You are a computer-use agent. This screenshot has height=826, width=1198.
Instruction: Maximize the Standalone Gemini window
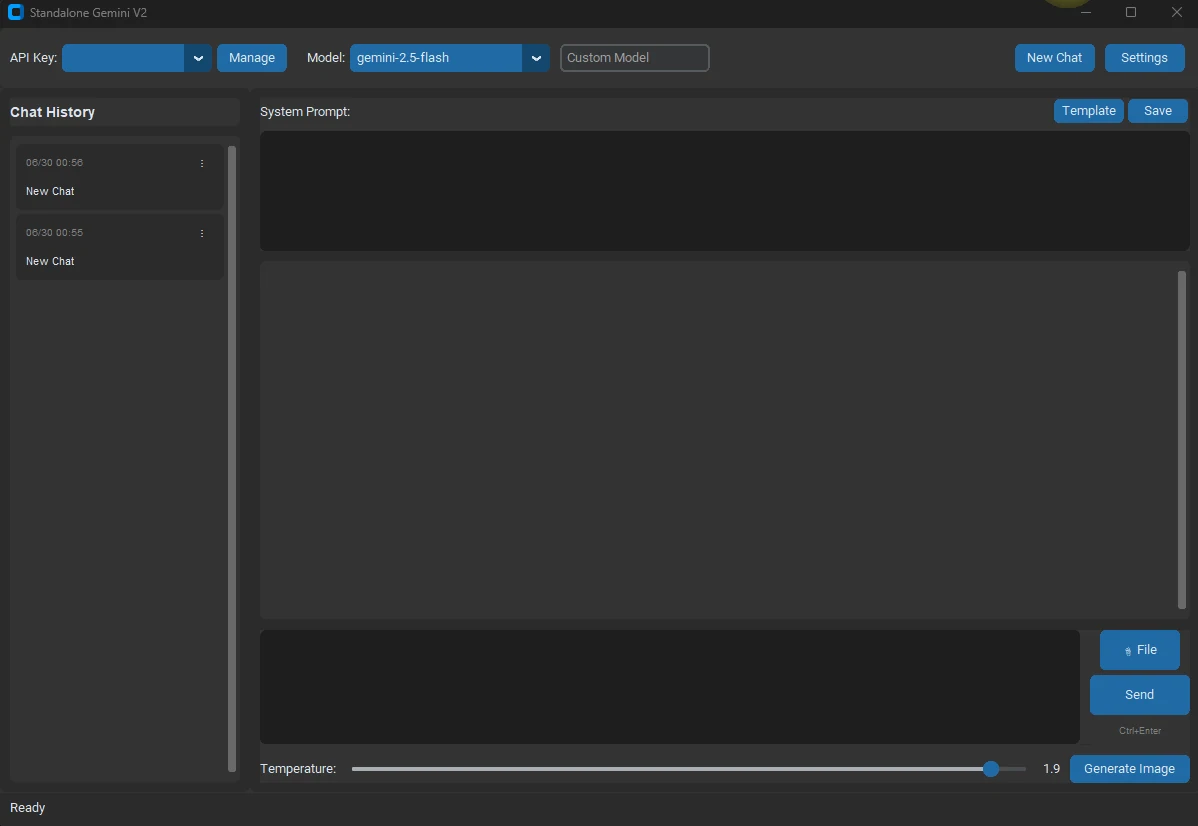[1131, 13]
